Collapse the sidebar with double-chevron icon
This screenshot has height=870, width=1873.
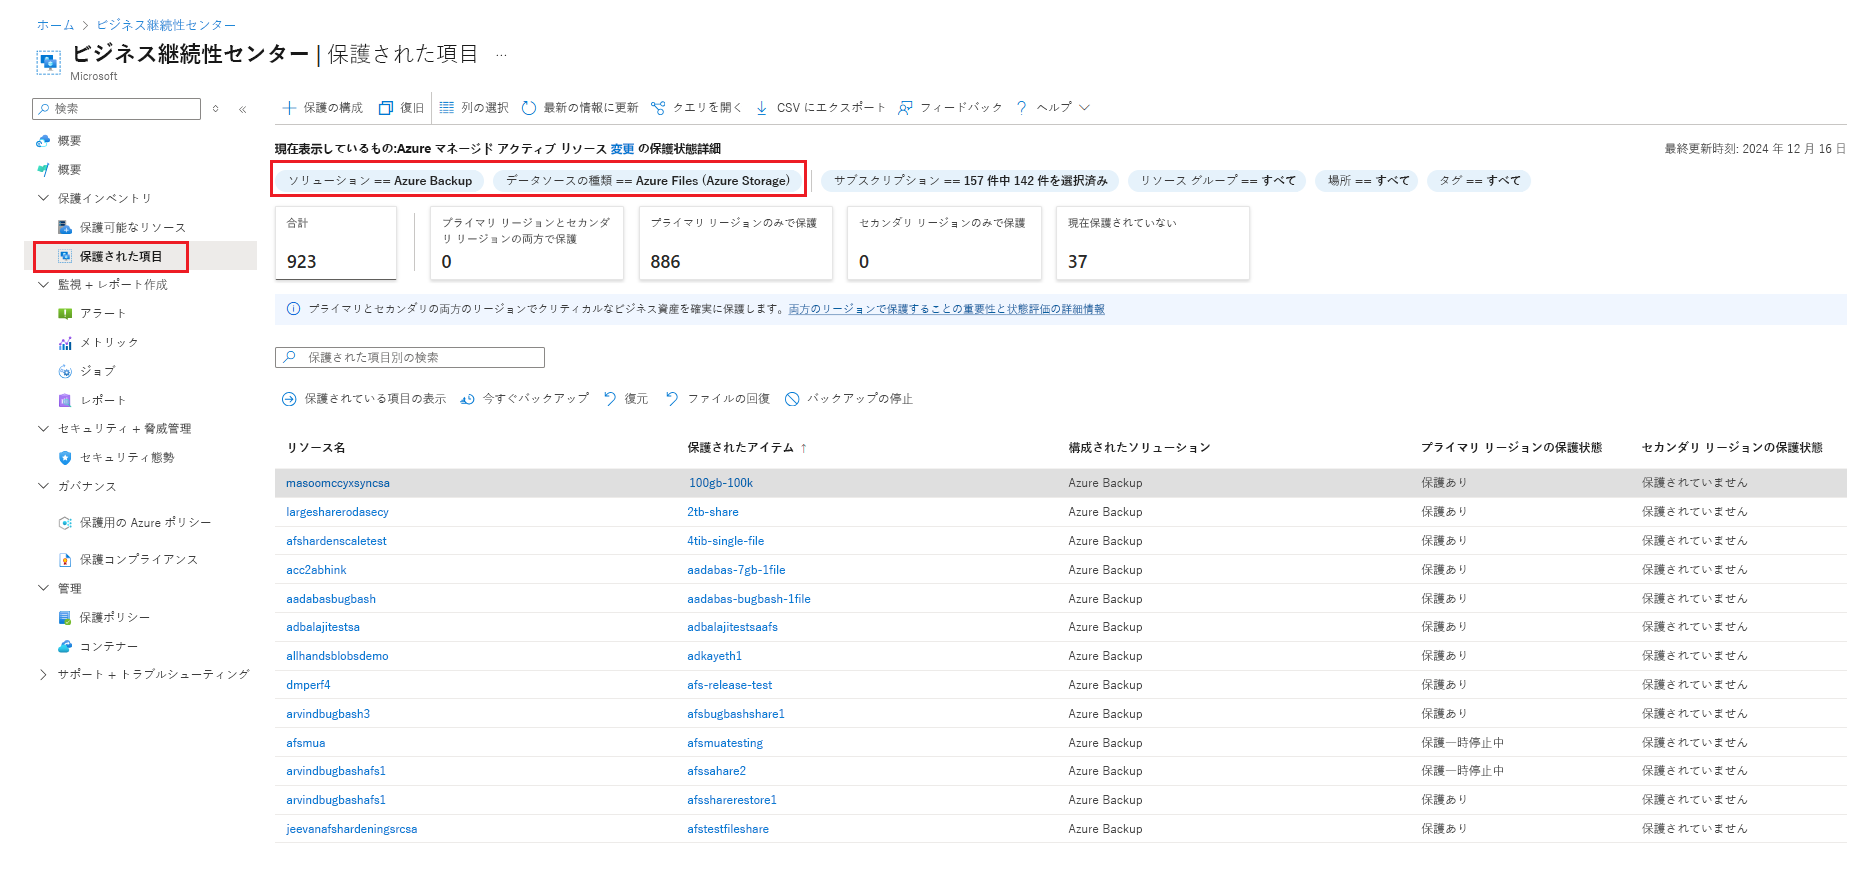pyautogui.click(x=243, y=109)
